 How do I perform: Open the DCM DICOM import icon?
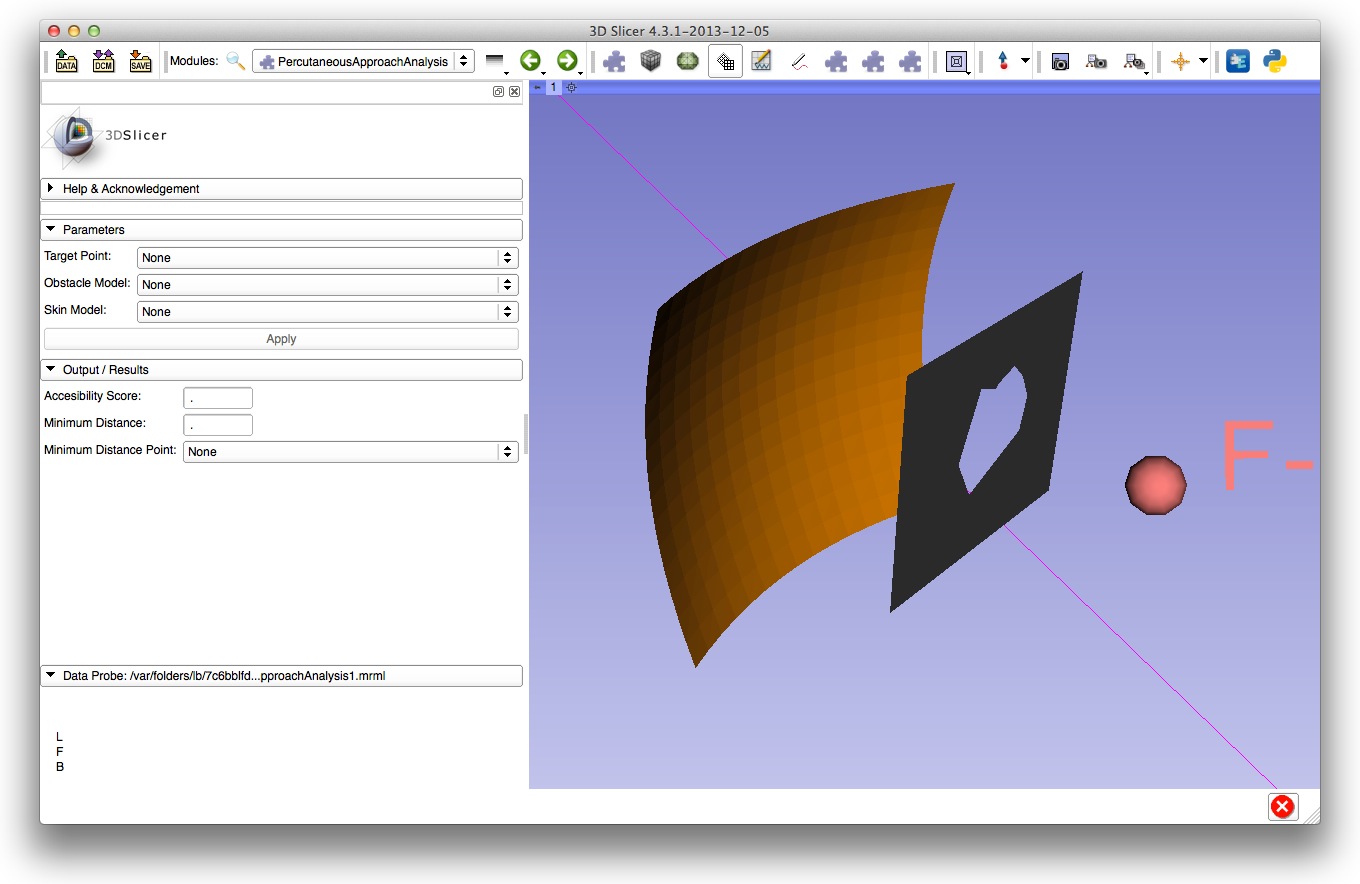(x=103, y=62)
